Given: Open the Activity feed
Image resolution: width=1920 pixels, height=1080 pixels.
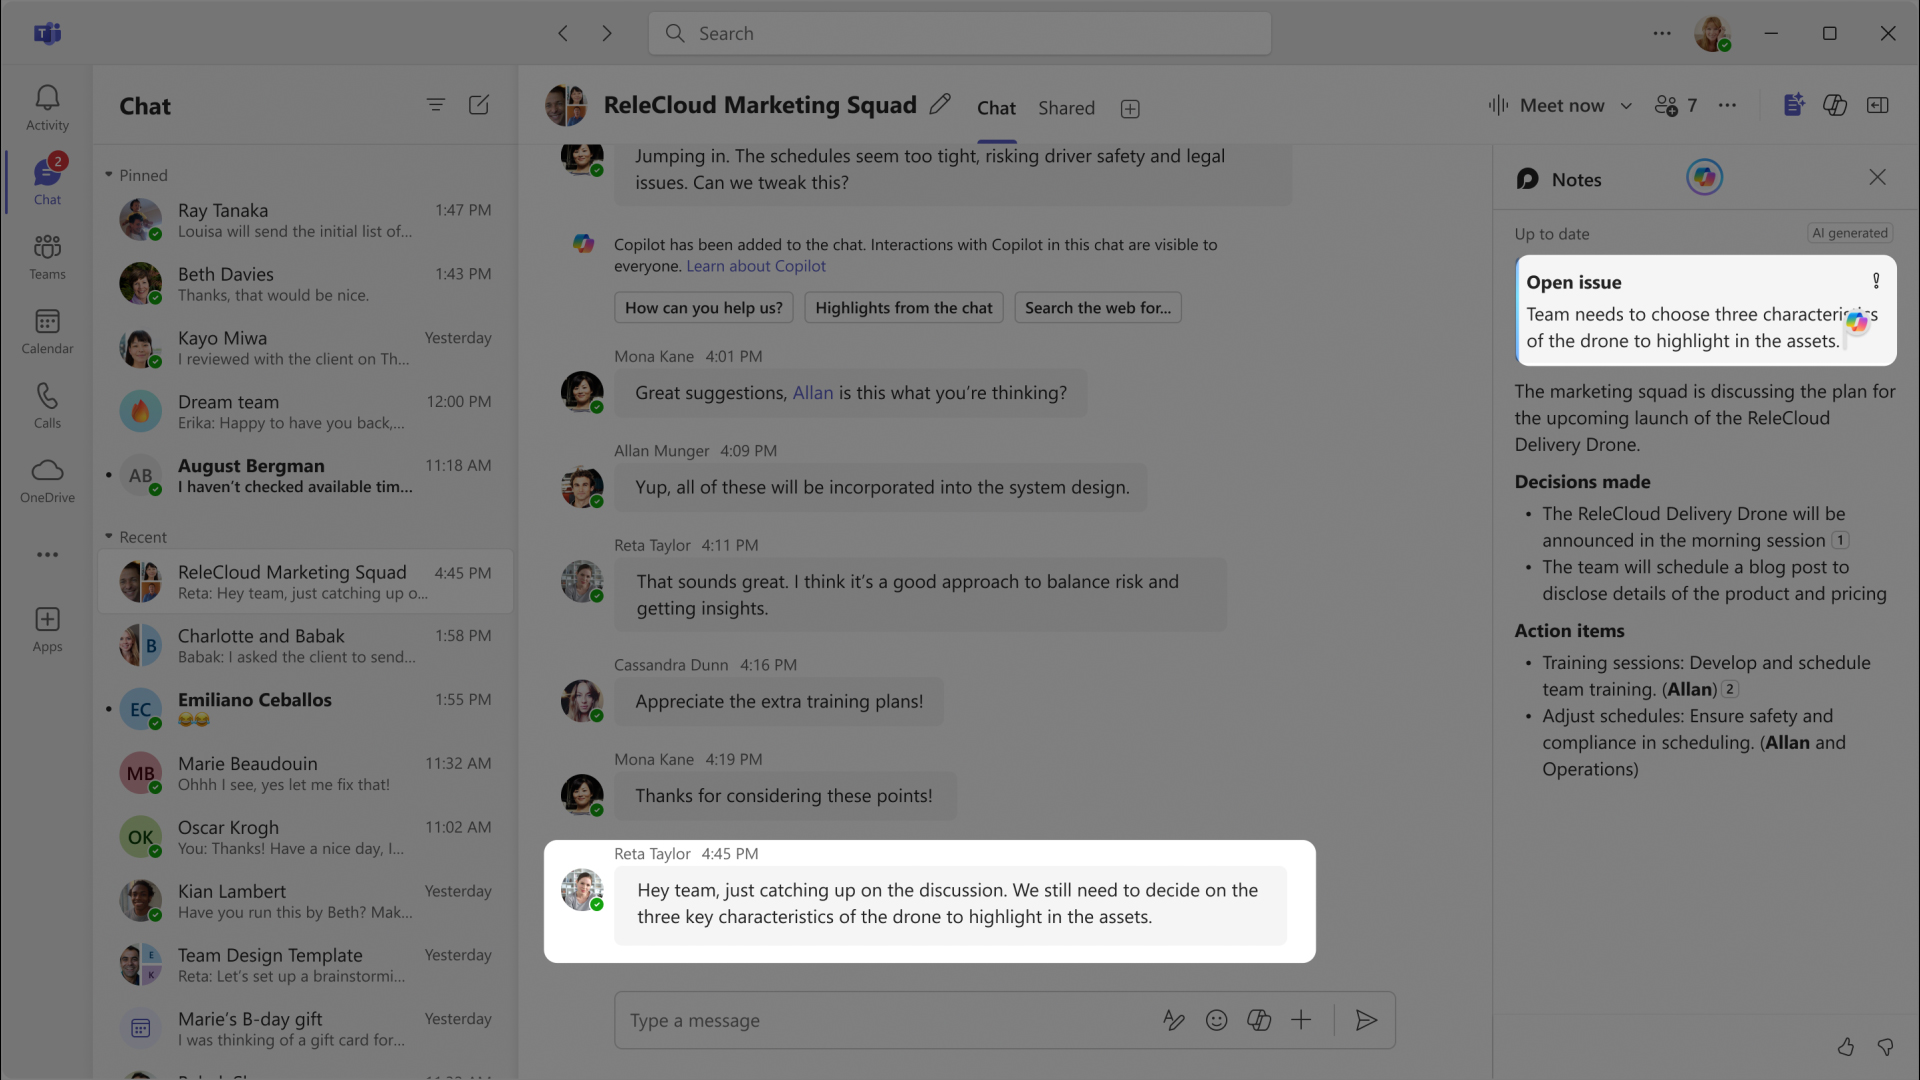Looking at the screenshot, I should [47, 108].
